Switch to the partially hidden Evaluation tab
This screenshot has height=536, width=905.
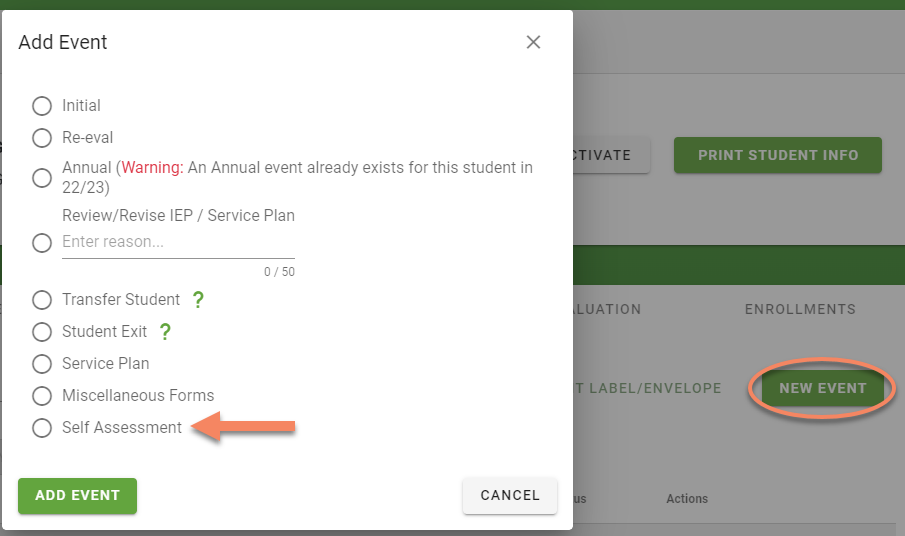(x=607, y=309)
